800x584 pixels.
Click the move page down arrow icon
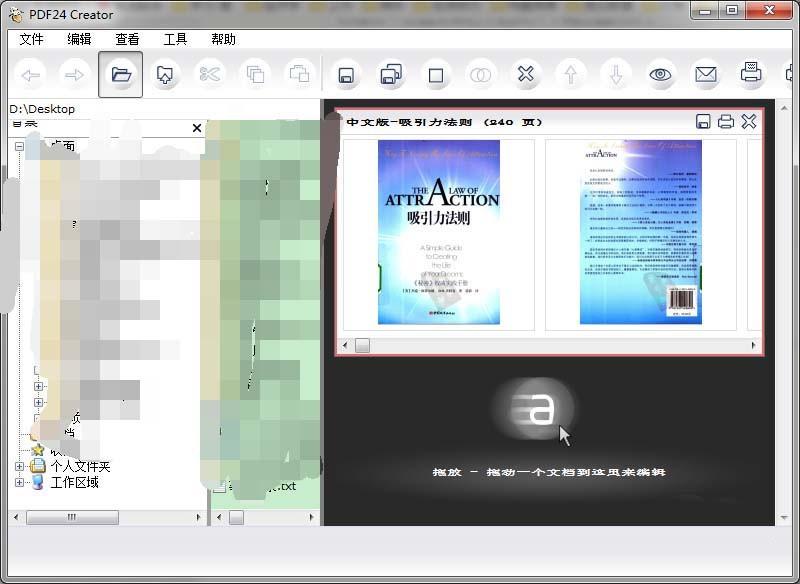pyautogui.click(x=614, y=73)
